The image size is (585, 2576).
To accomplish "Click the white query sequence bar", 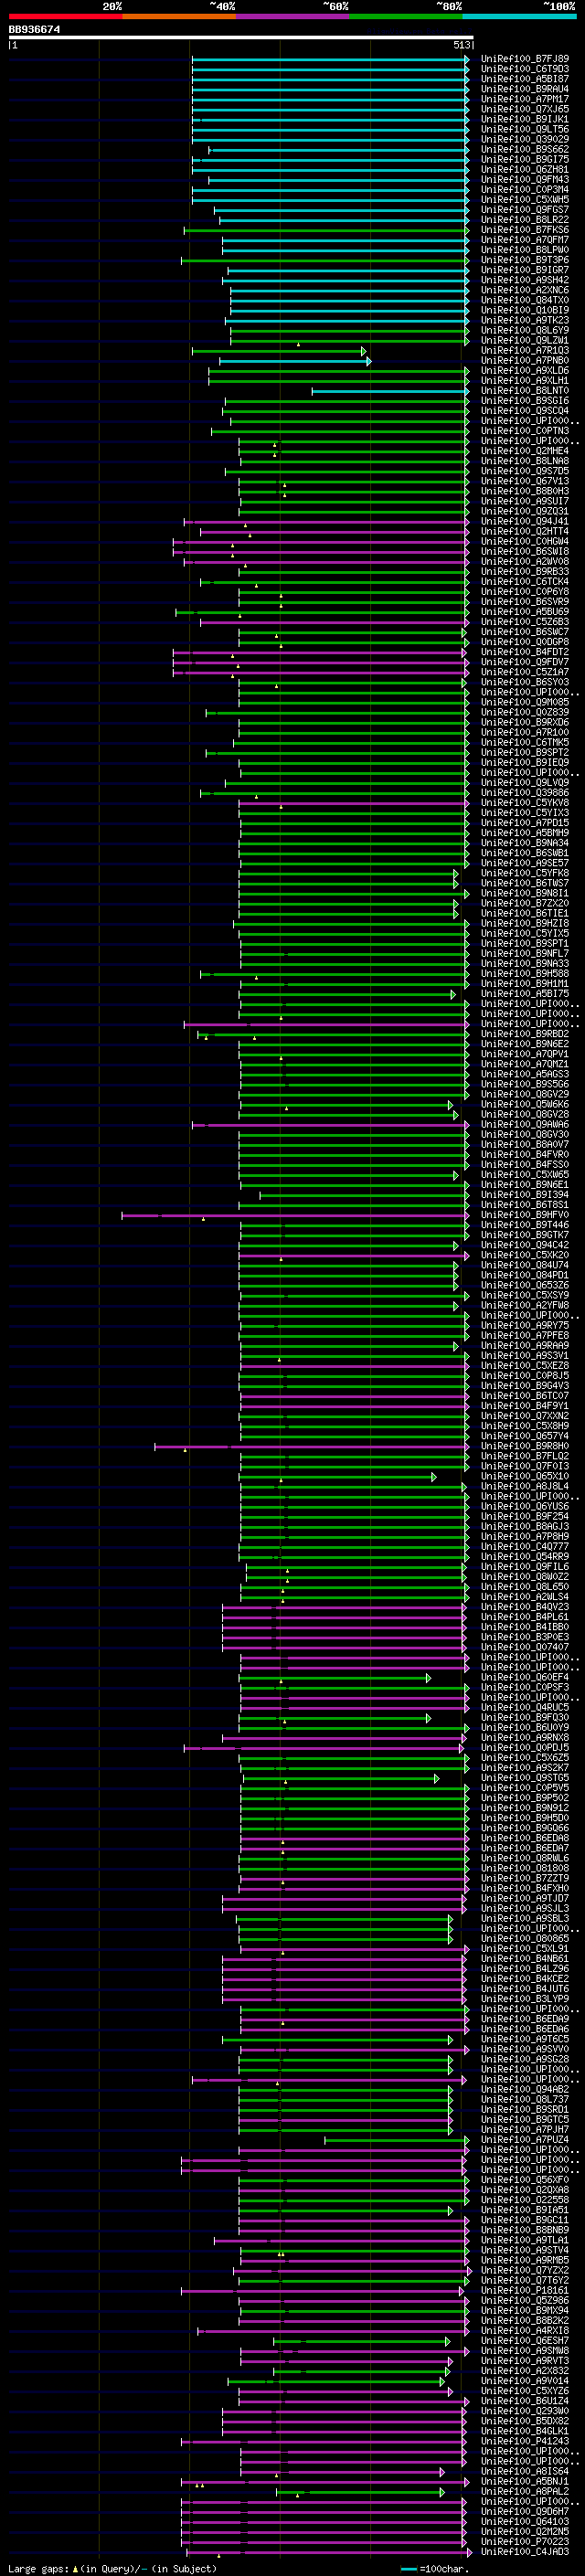I will tap(241, 37).
